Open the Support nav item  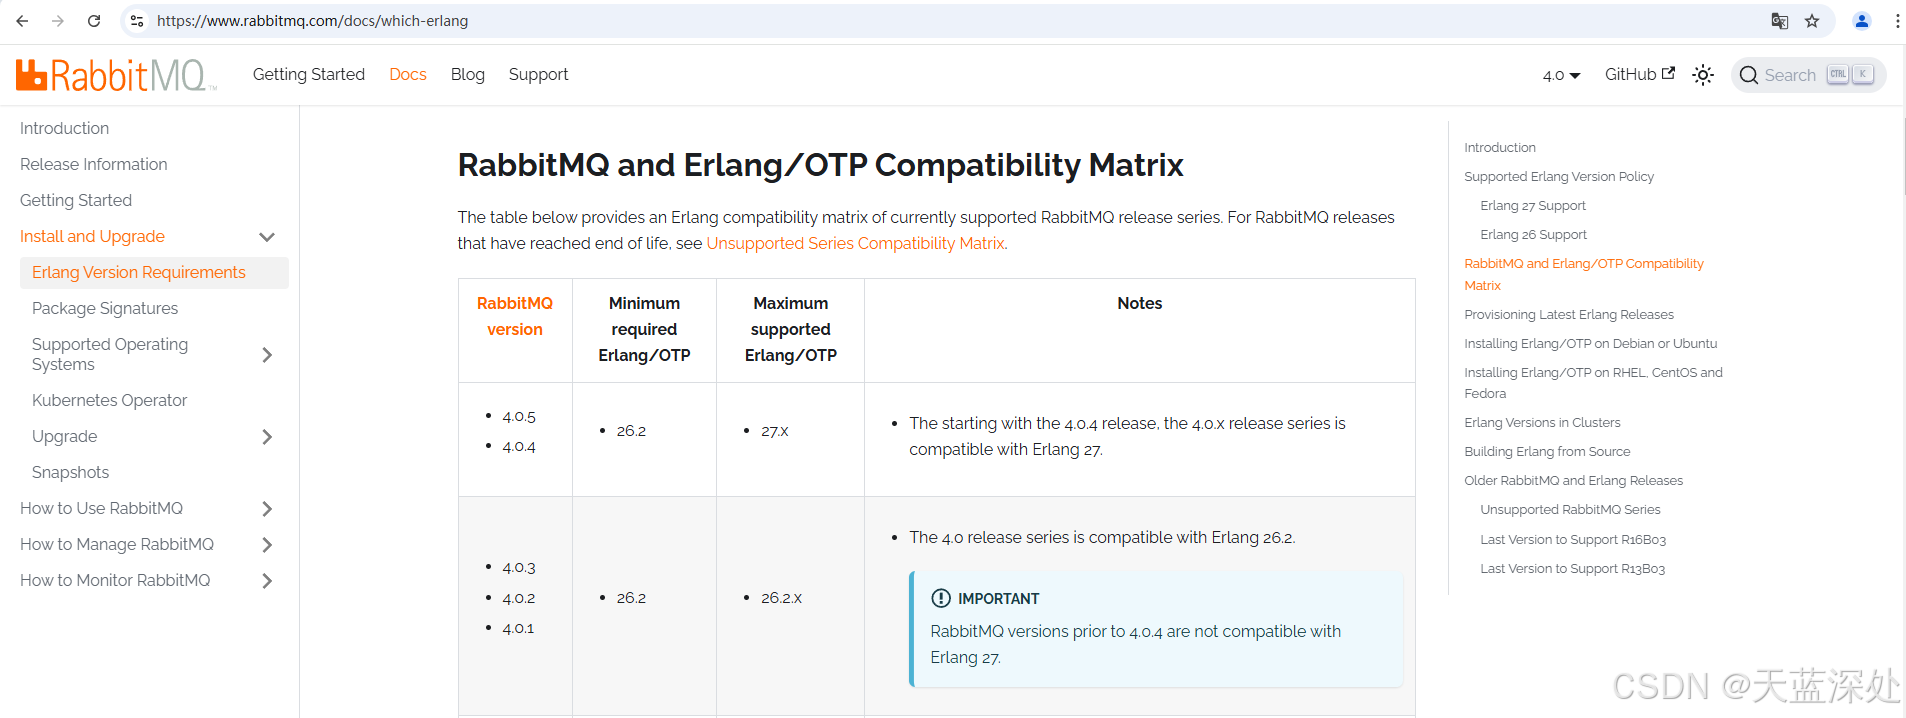tap(538, 74)
